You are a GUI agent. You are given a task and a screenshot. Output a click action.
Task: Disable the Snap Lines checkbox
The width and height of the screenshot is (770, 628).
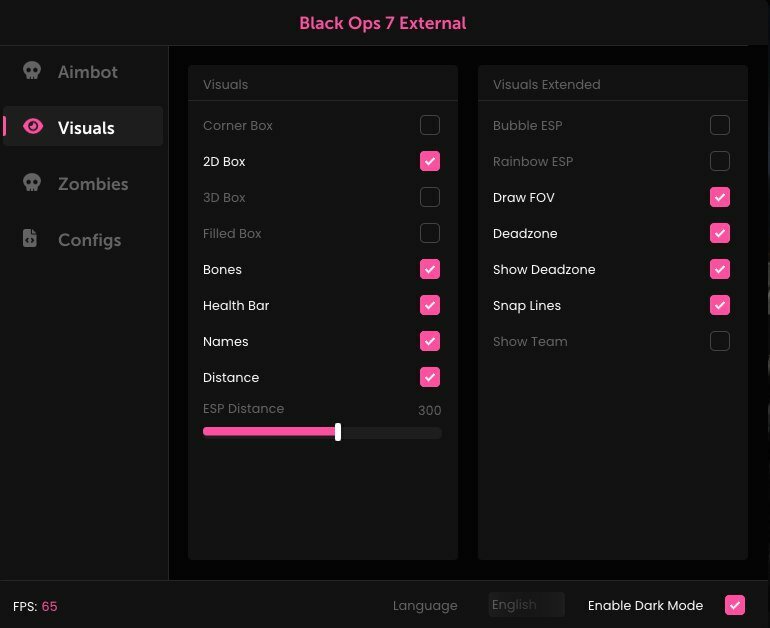pos(720,305)
